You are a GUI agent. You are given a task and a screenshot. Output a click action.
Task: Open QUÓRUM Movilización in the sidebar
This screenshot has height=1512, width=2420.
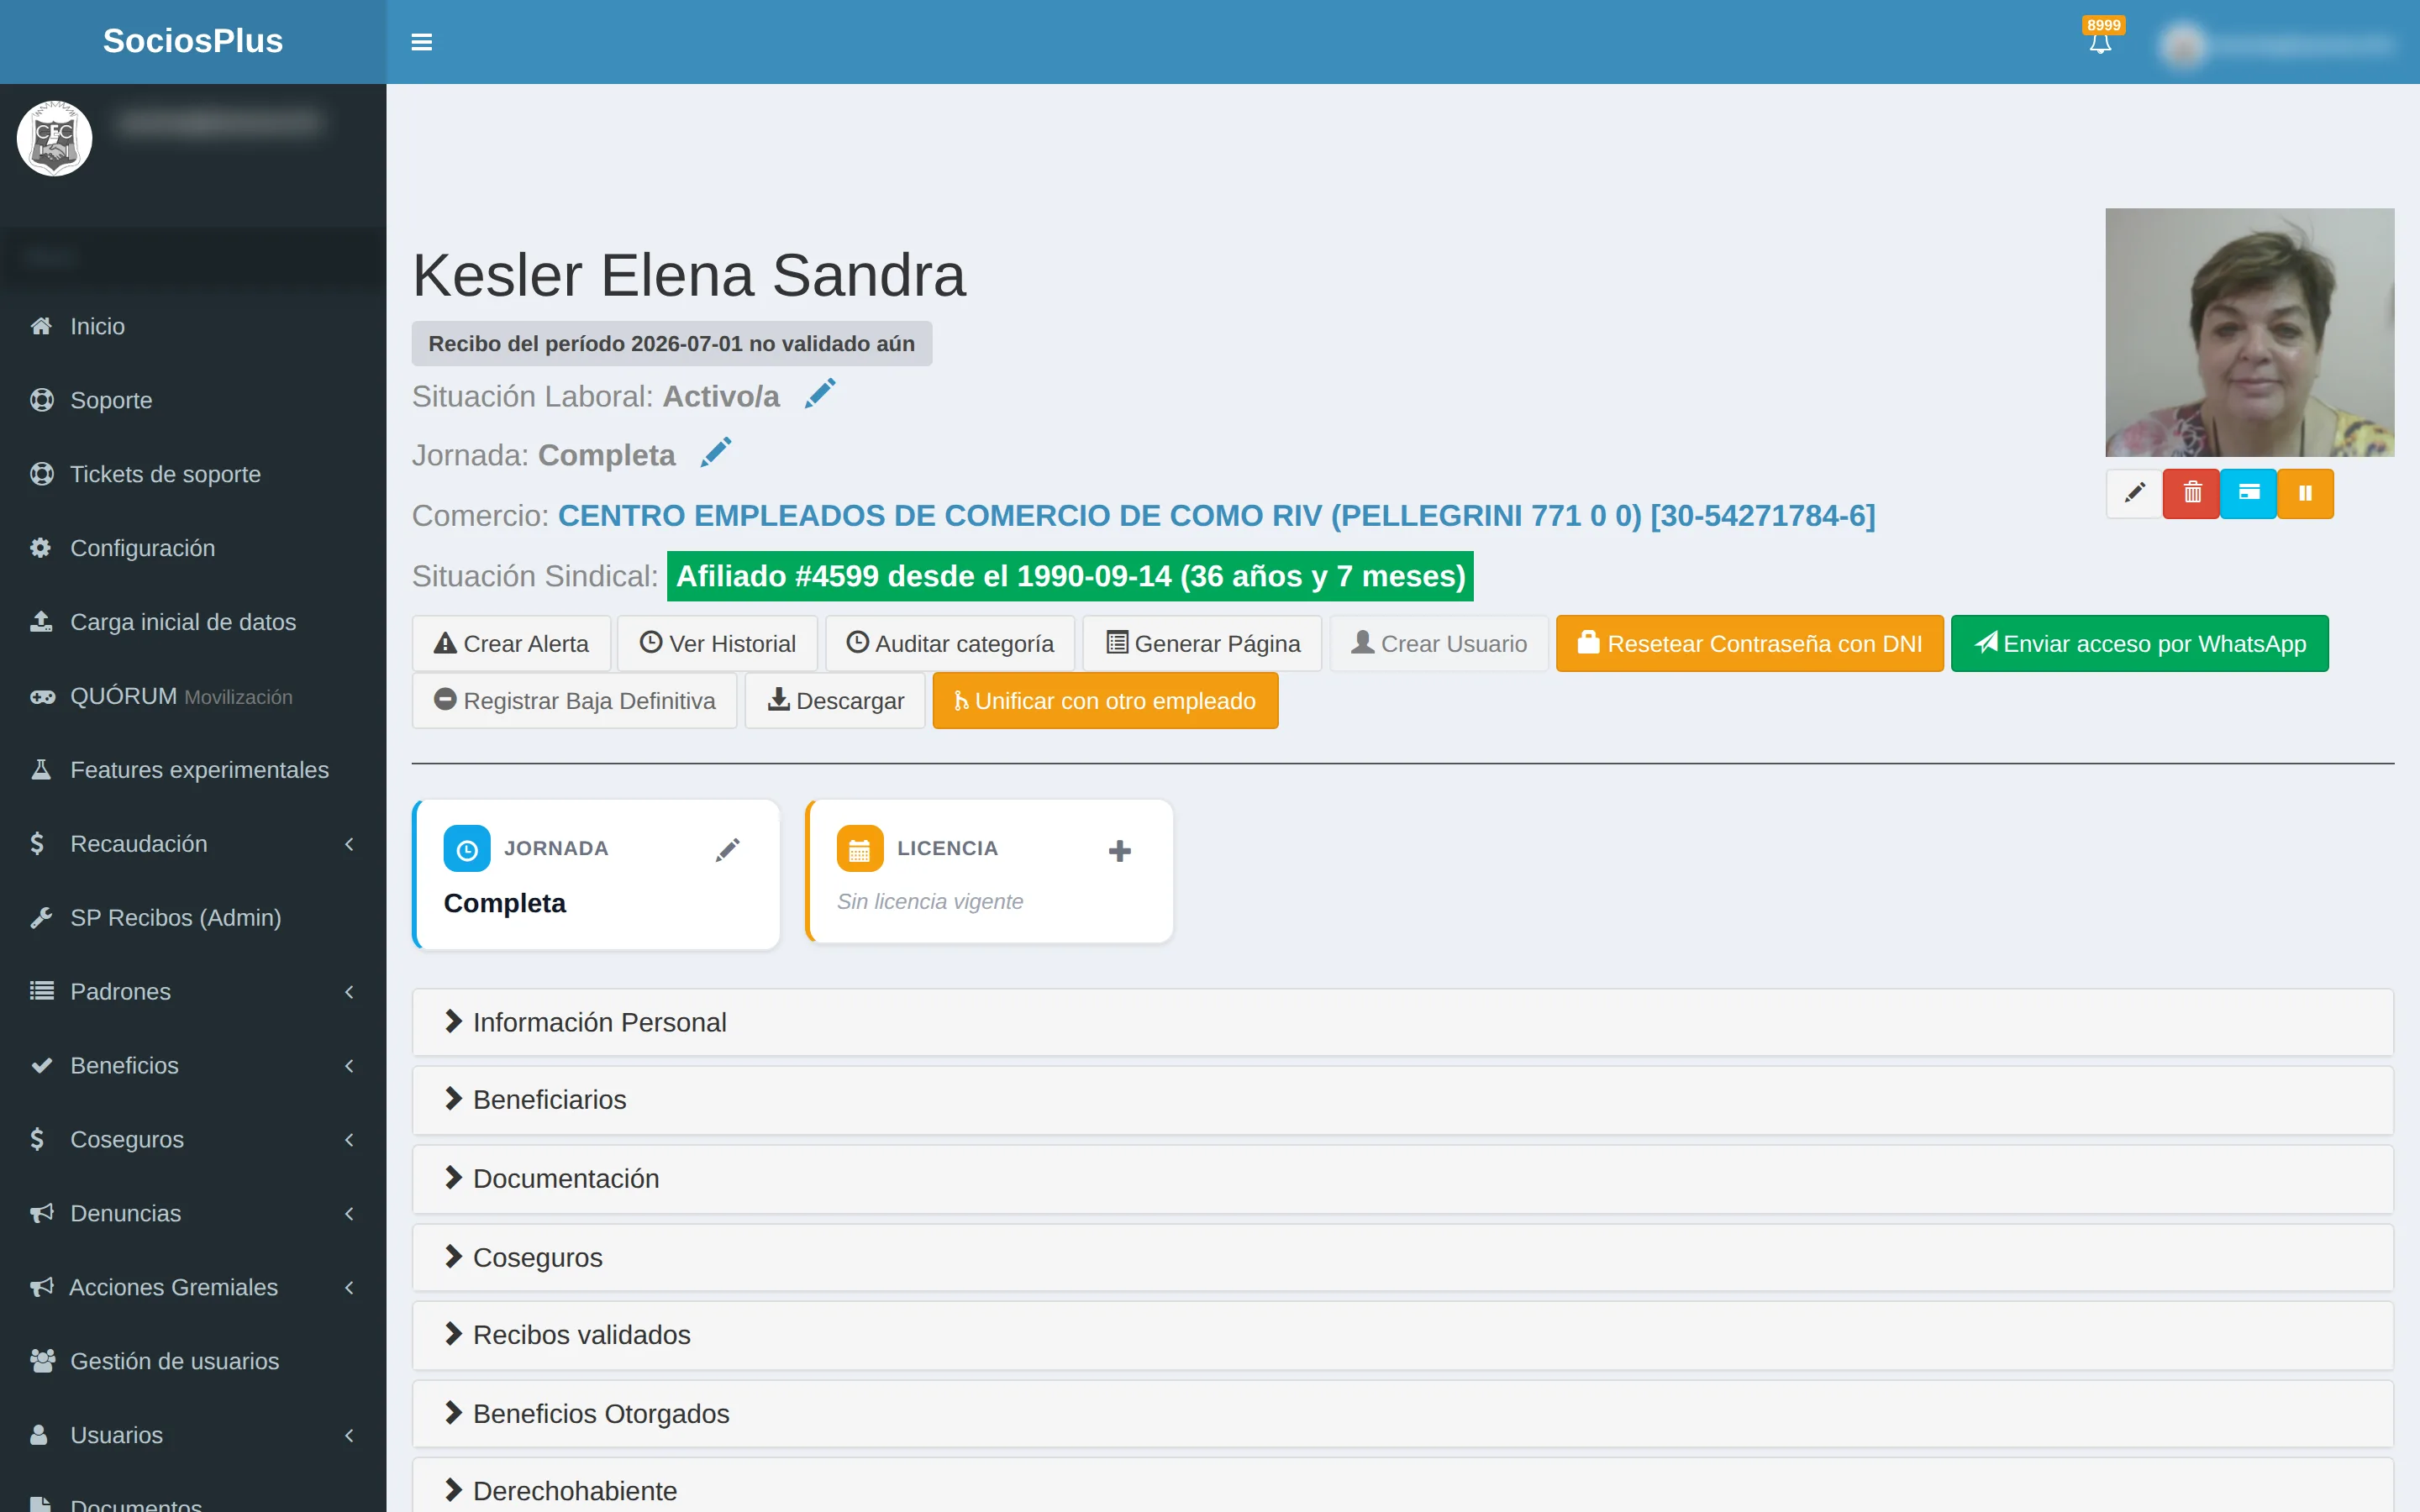[x=193, y=696]
